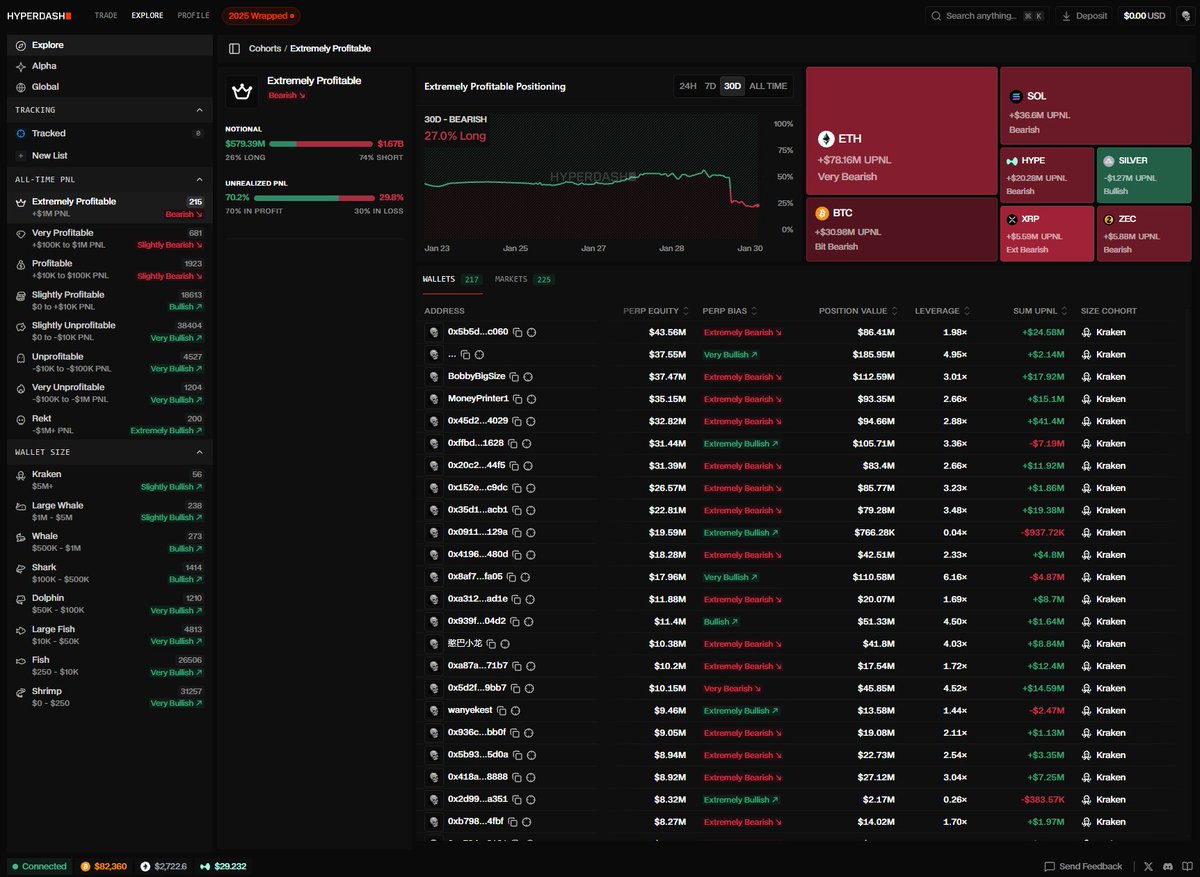Switch to the WALLETS tab
The height and width of the screenshot is (877, 1200).
452,280
